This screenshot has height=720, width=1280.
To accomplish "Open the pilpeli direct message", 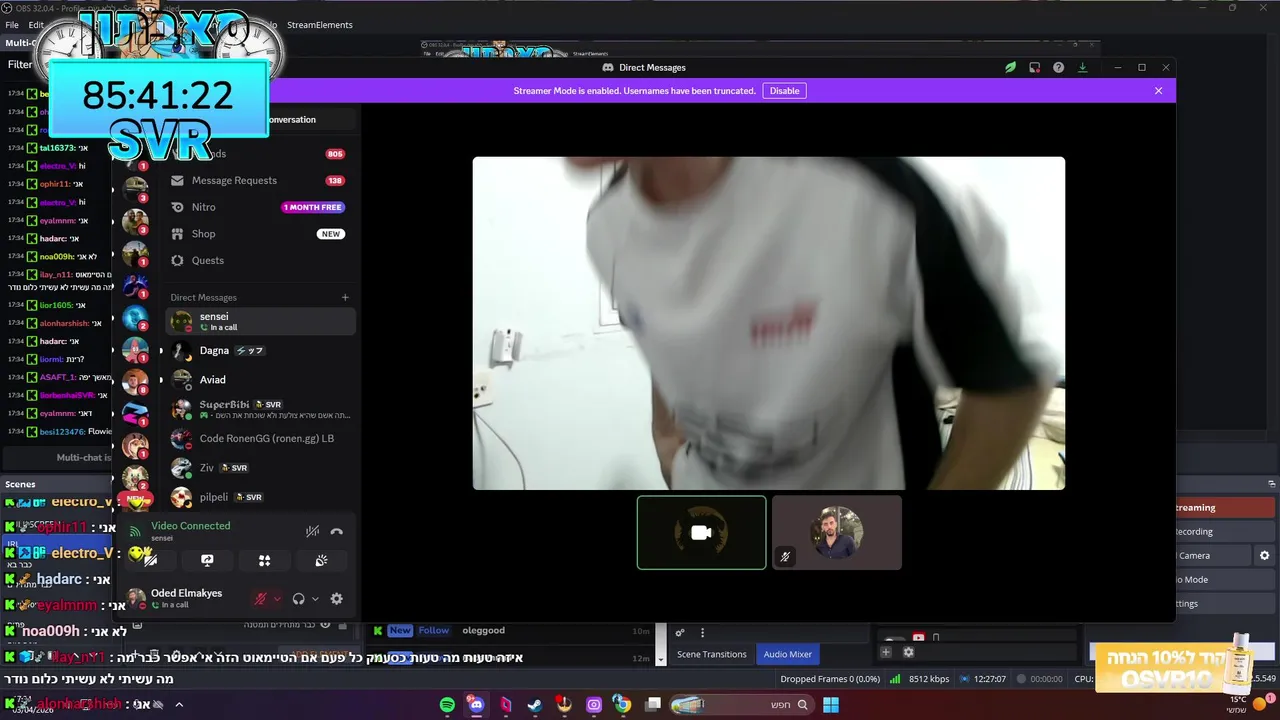I will coord(260,497).
